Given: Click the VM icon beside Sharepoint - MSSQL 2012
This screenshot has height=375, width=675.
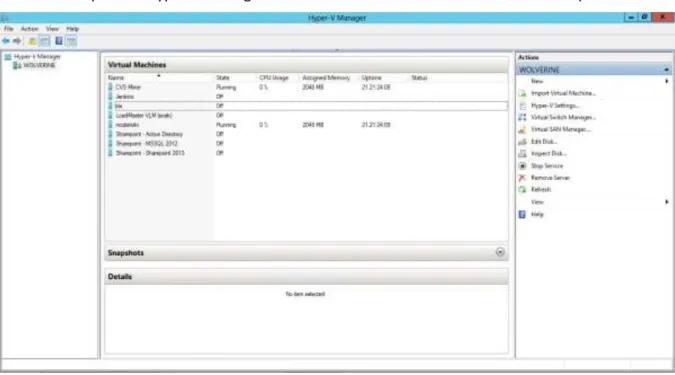Looking at the screenshot, I should (x=110, y=143).
